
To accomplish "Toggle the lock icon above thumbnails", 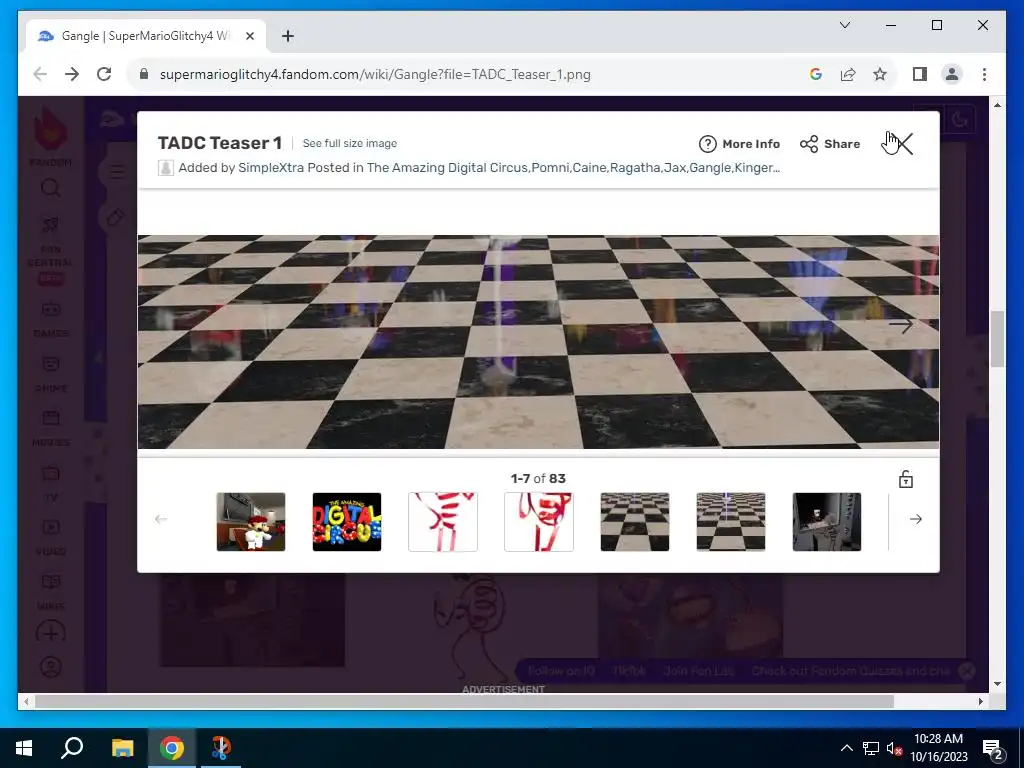I will pyautogui.click(x=905, y=479).
